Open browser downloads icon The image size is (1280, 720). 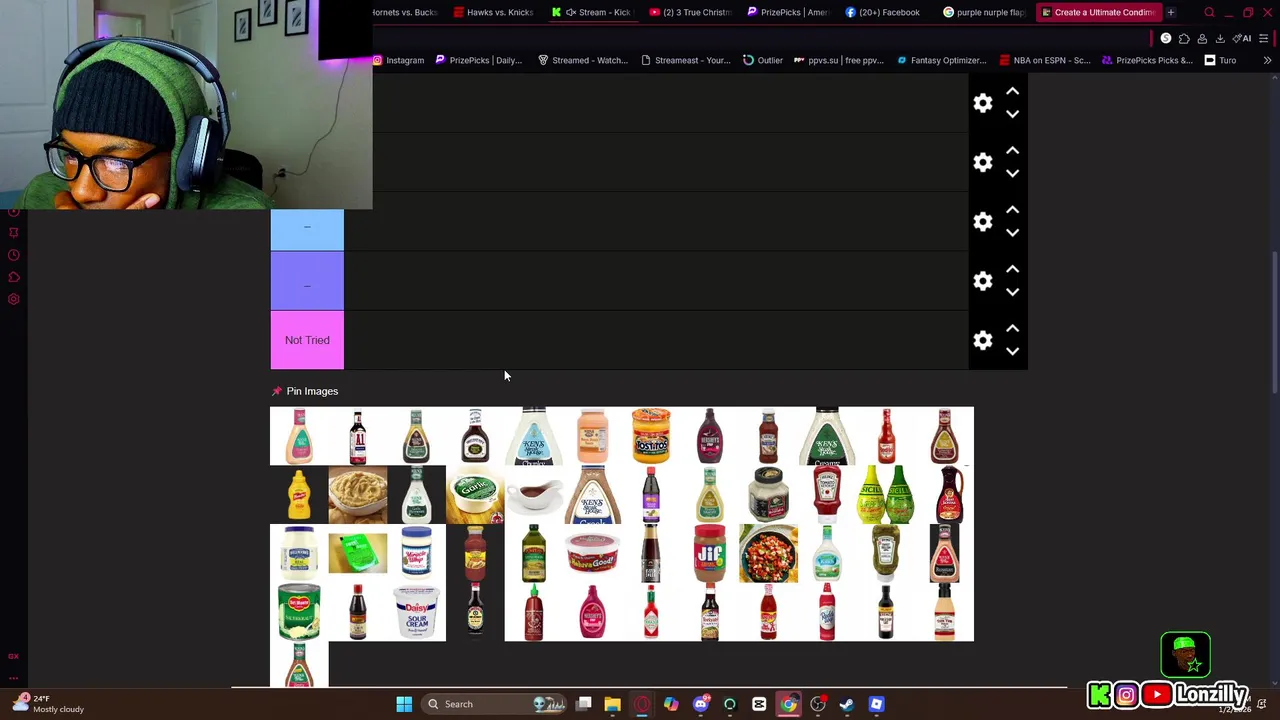(x=1220, y=38)
